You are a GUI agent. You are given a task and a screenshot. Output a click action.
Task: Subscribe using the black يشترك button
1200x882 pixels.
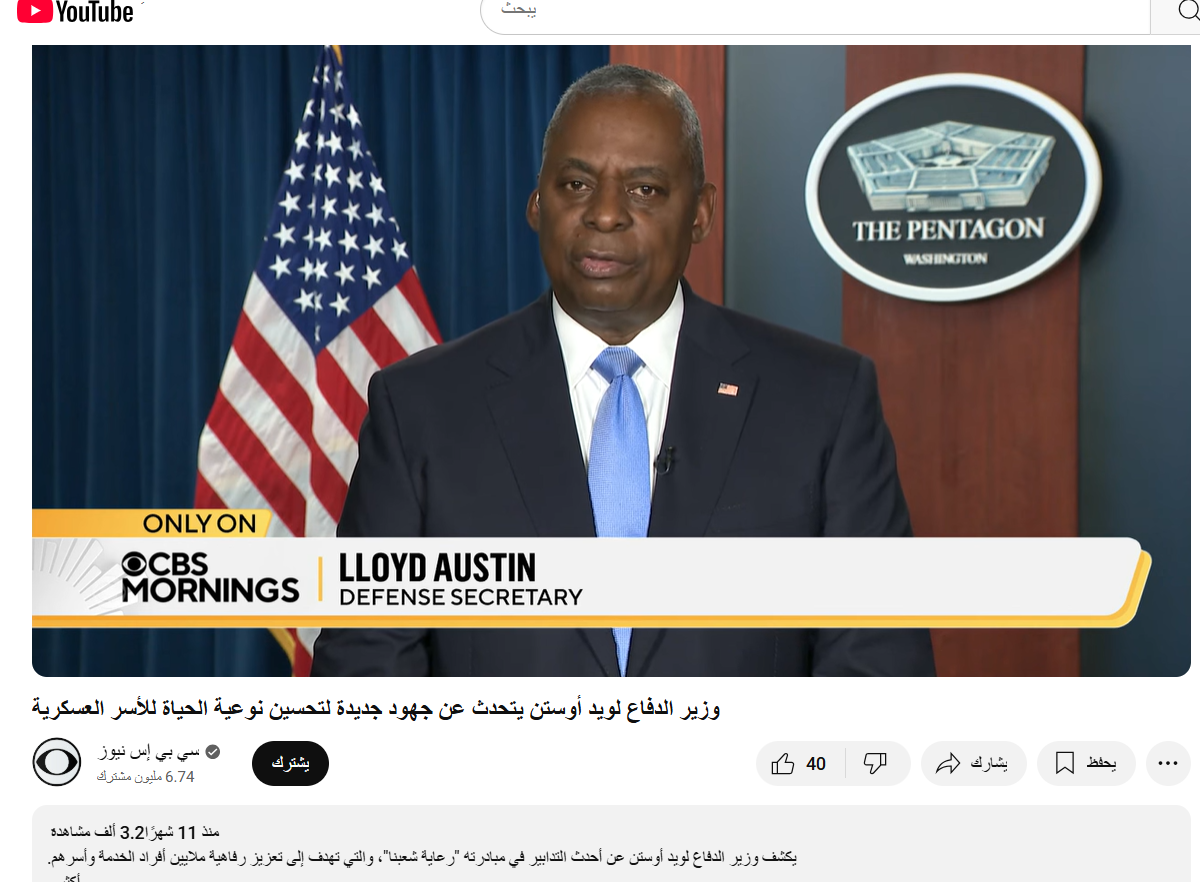click(x=290, y=764)
